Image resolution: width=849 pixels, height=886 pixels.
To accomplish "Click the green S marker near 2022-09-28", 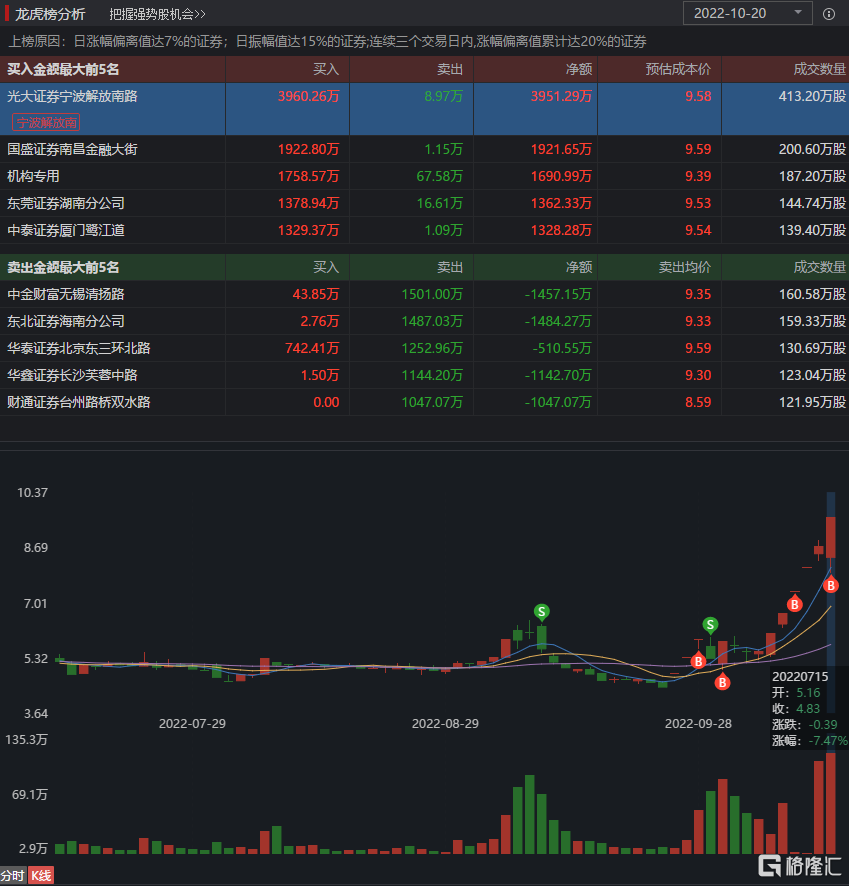I will pos(710,625).
